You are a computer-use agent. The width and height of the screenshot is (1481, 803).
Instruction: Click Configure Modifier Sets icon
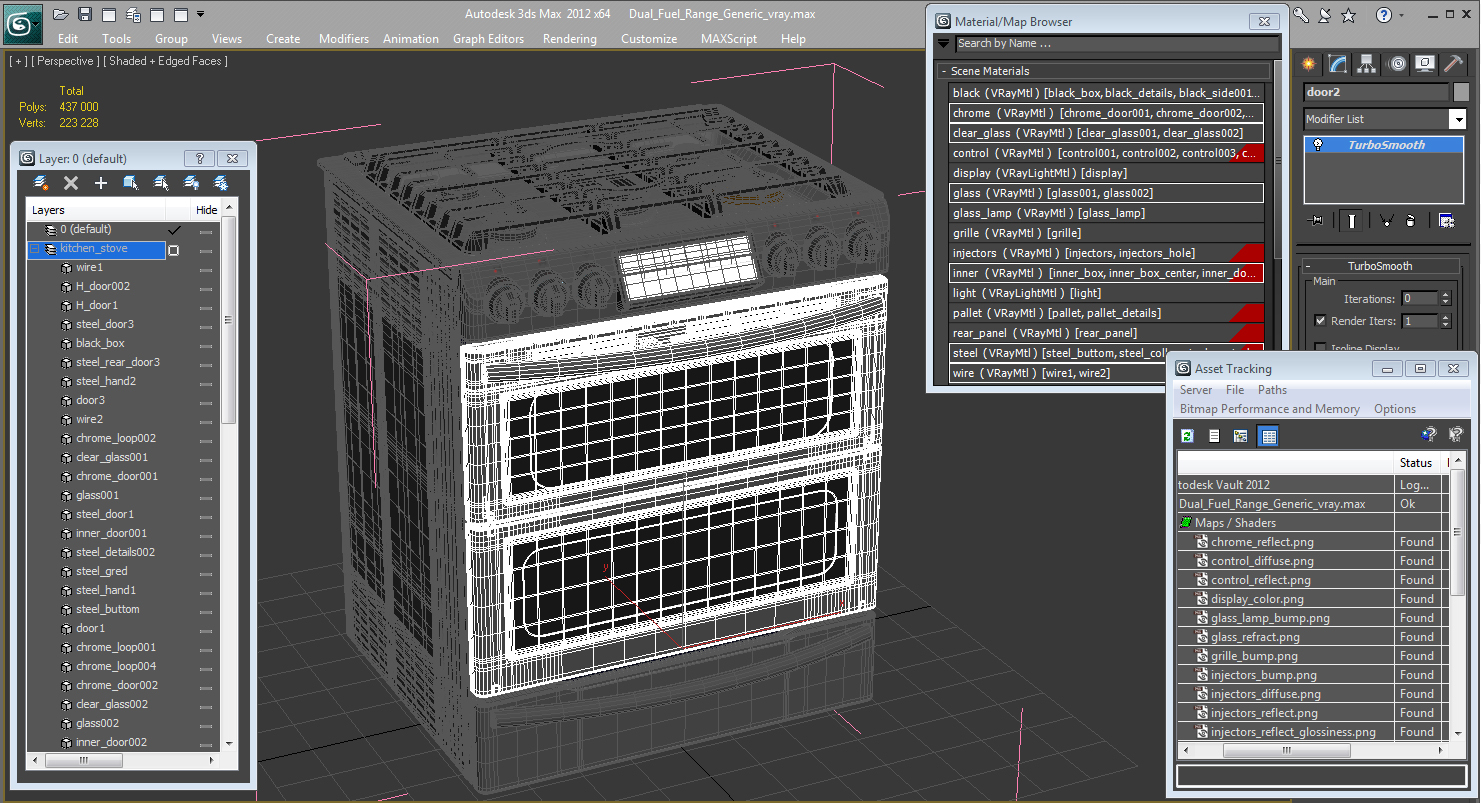(x=1446, y=221)
